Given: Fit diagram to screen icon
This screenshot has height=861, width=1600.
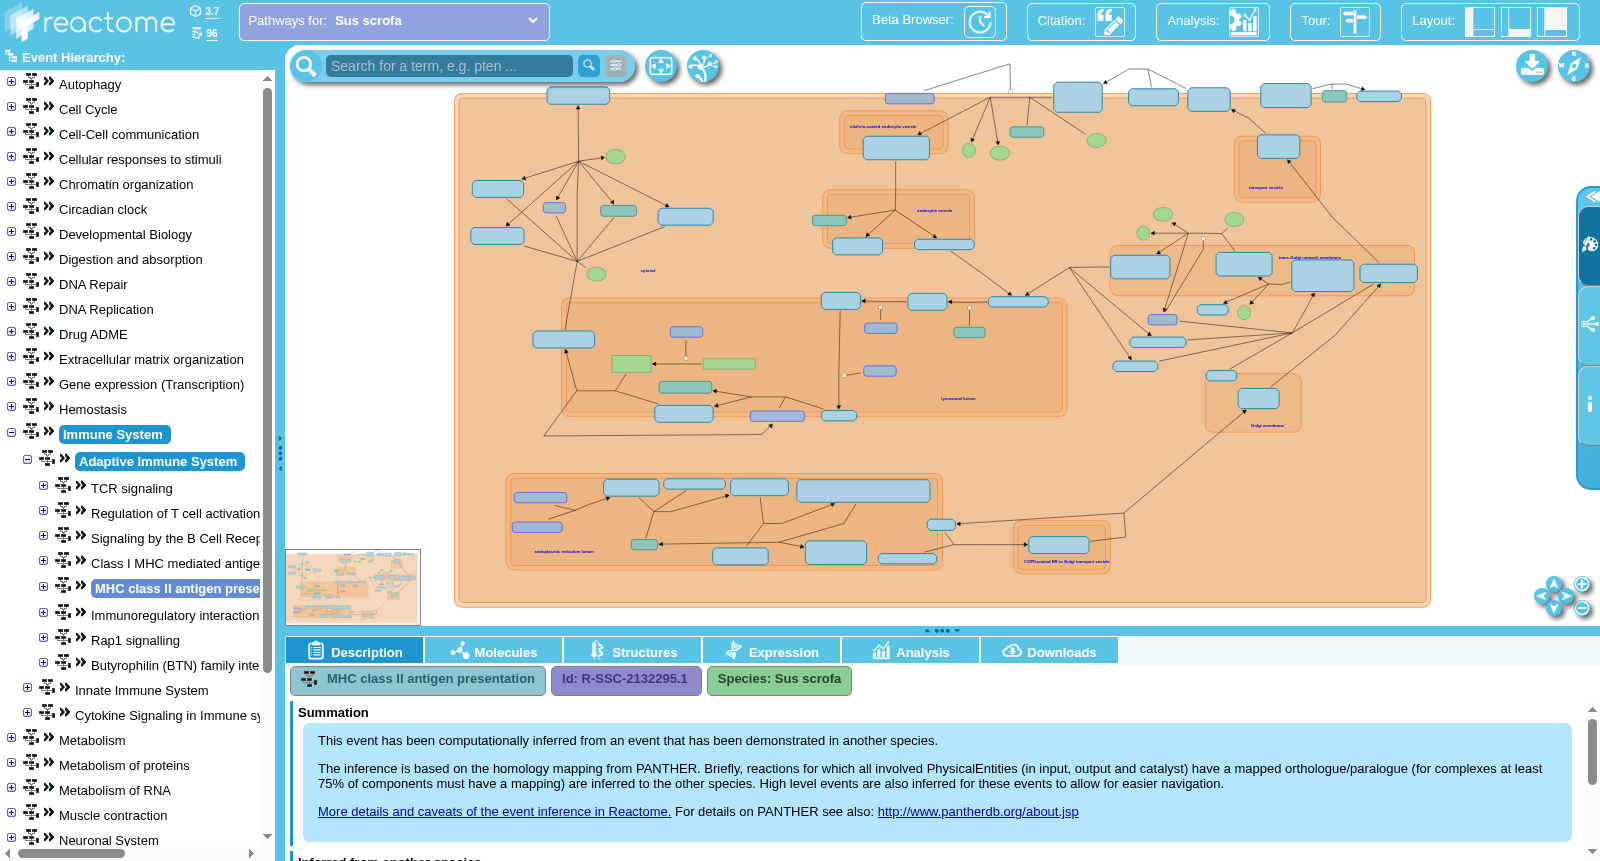Looking at the screenshot, I should pyautogui.click(x=661, y=66).
